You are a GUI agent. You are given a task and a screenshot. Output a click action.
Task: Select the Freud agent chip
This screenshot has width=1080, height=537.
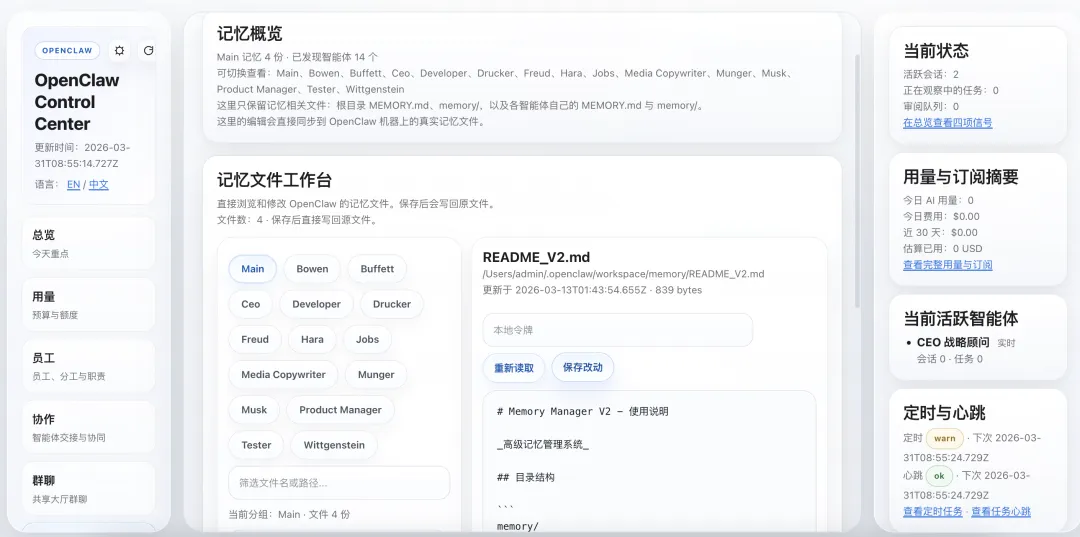[x=255, y=339]
